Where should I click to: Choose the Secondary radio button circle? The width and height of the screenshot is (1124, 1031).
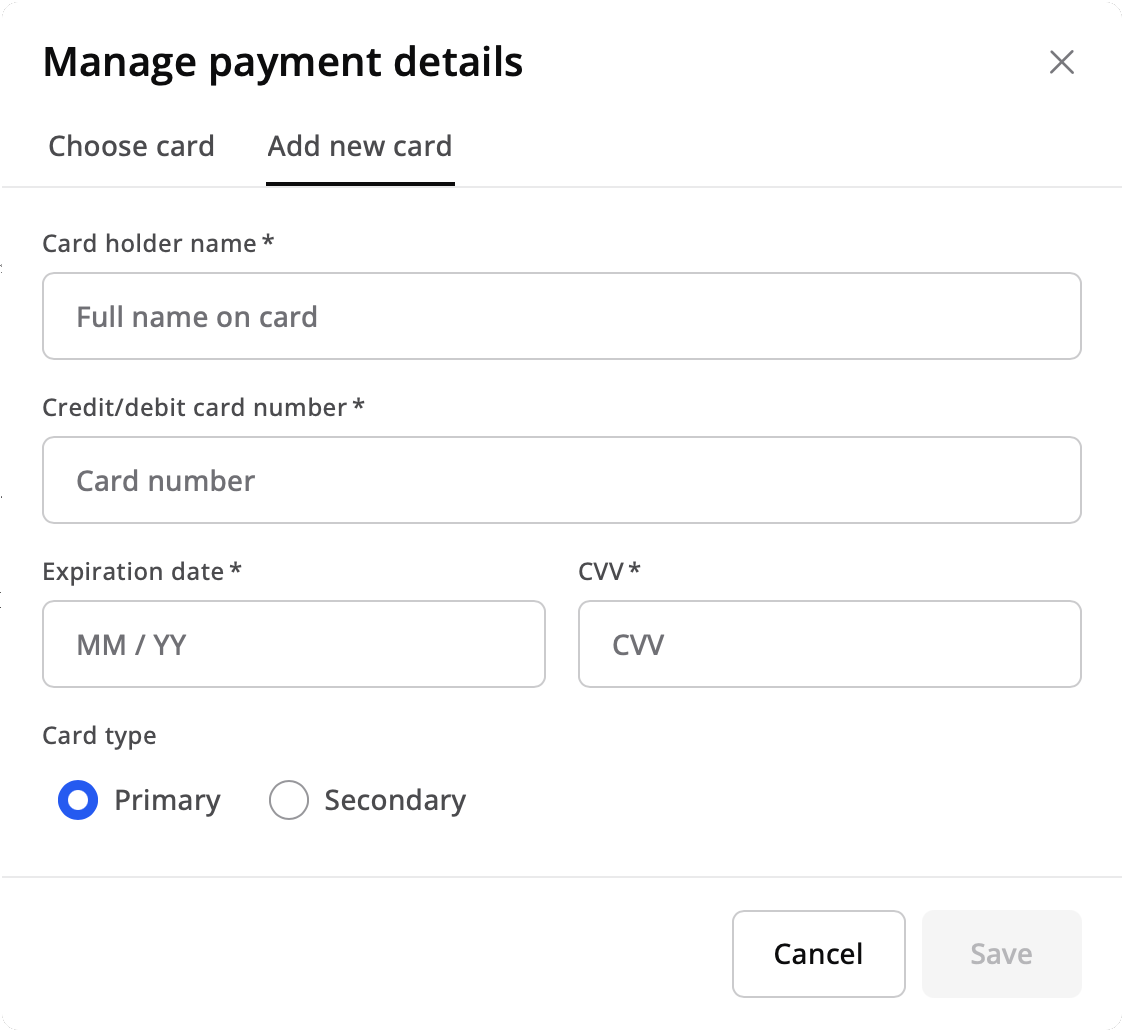point(289,800)
